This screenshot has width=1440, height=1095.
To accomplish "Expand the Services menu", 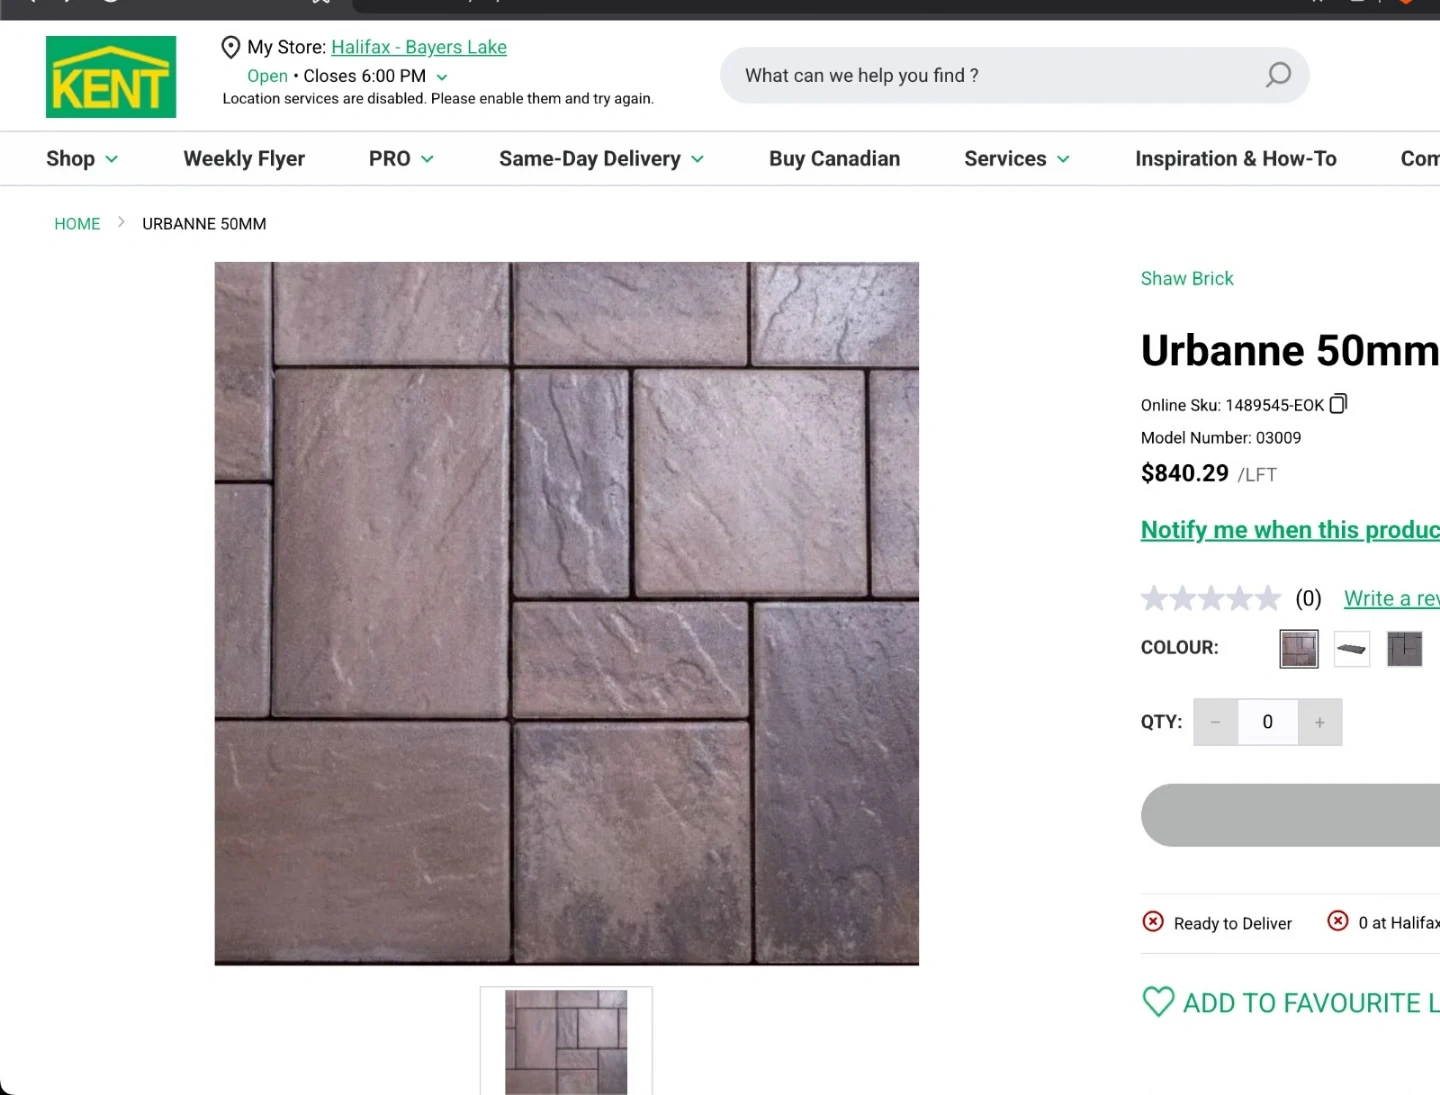I will [1016, 159].
